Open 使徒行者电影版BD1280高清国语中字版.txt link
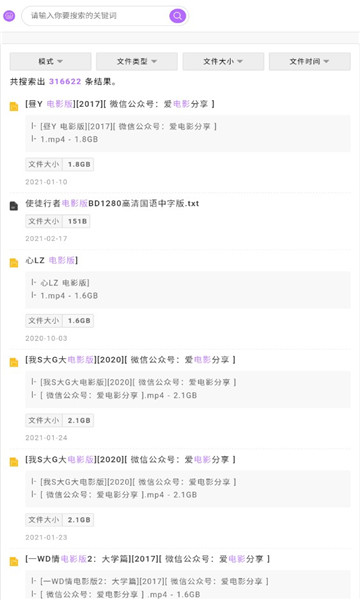This screenshot has width=360, height=600. (112, 203)
